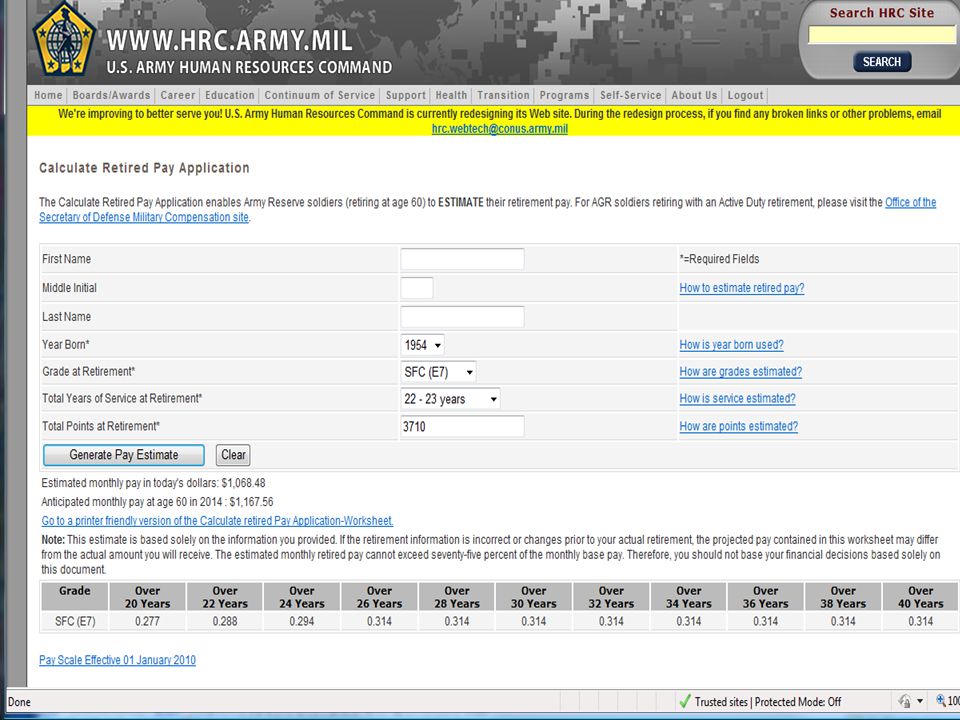This screenshot has height=720, width=960.
Task: Click Protected Mode: Off status text
Action: point(798,702)
